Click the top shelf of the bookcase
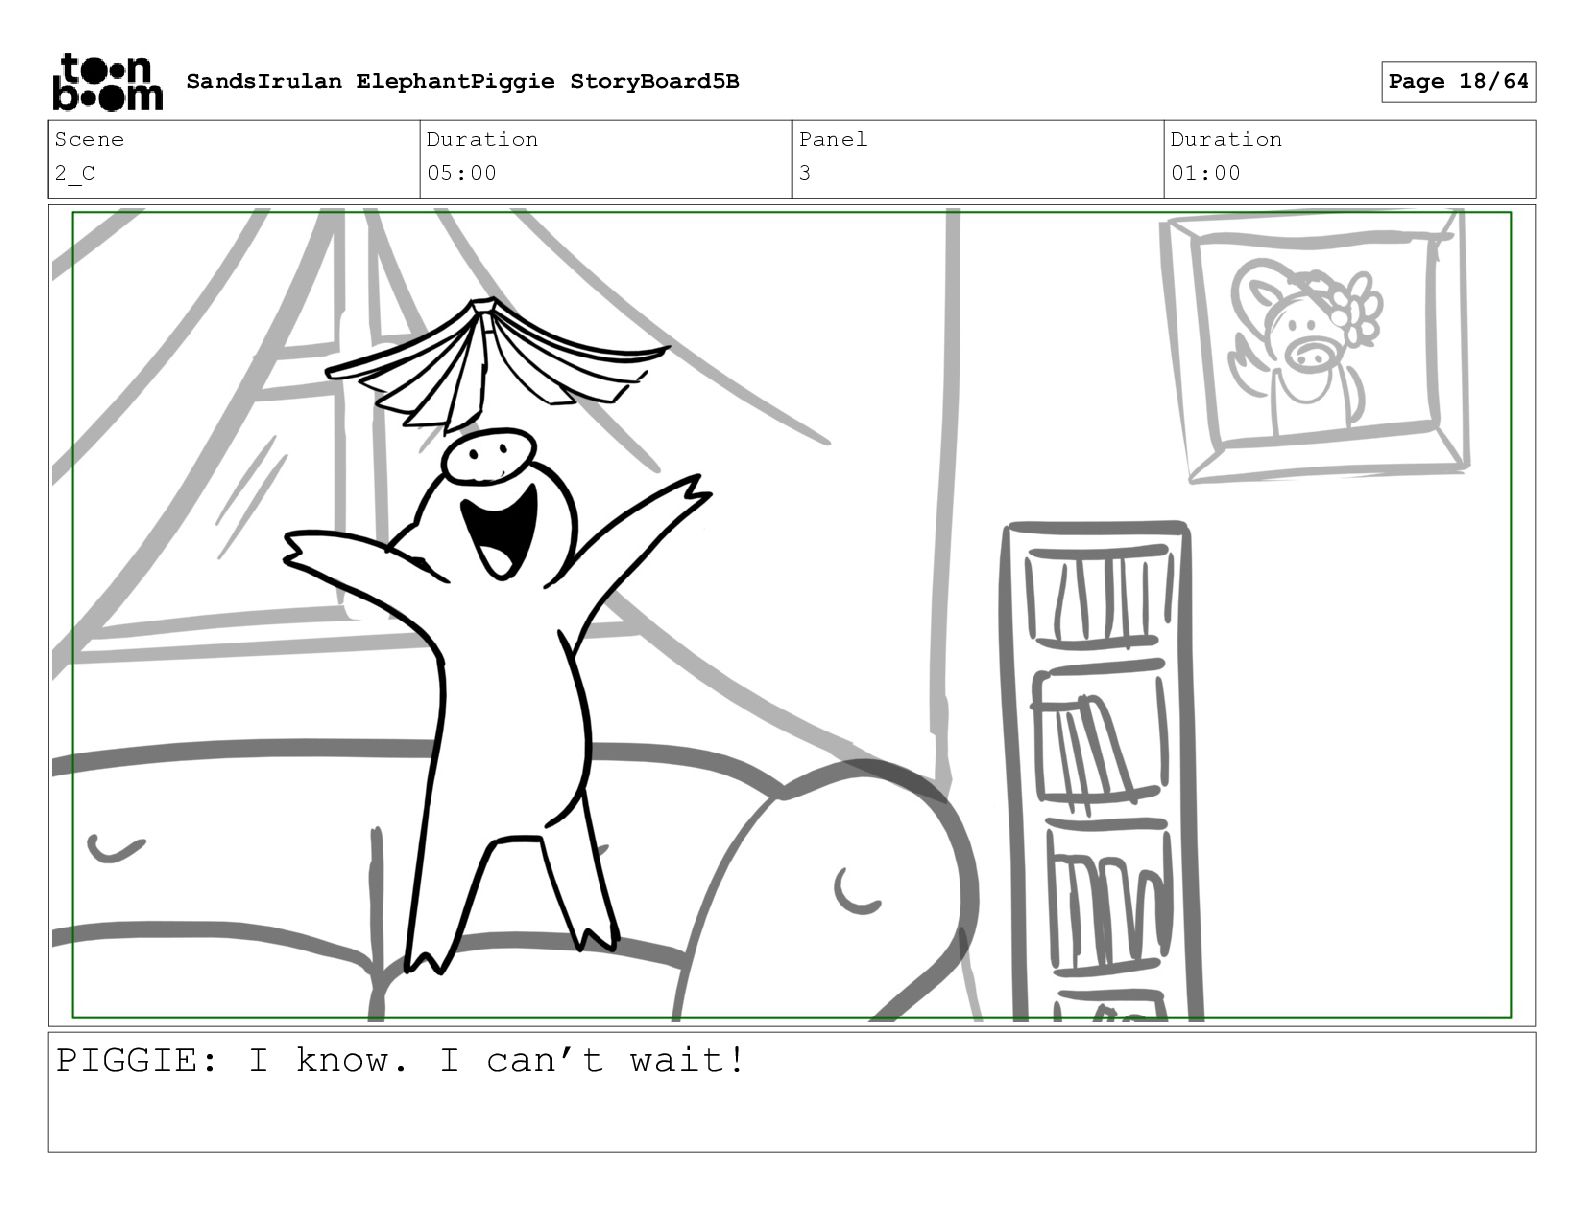1584x1224 pixels. [x=1100, y=595]
